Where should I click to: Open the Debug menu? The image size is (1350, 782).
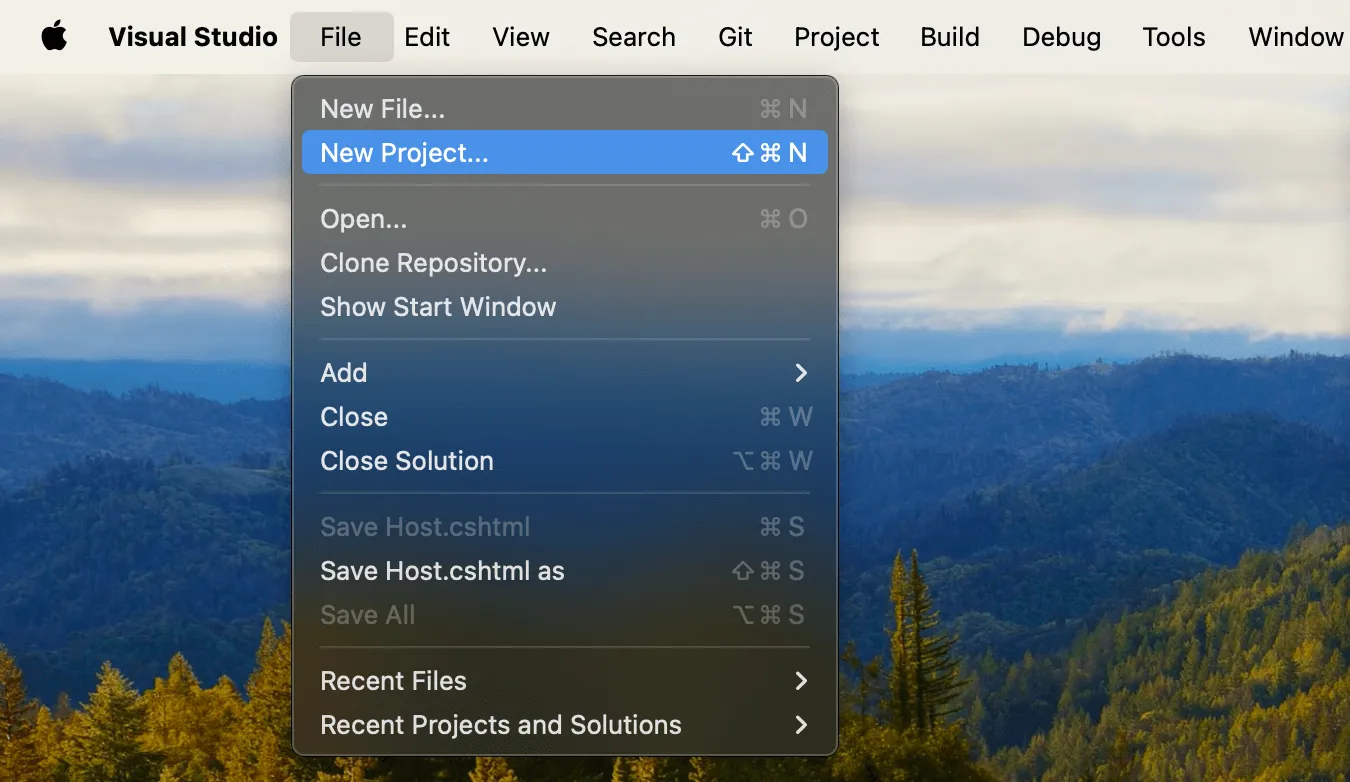tap(1061, 36)
